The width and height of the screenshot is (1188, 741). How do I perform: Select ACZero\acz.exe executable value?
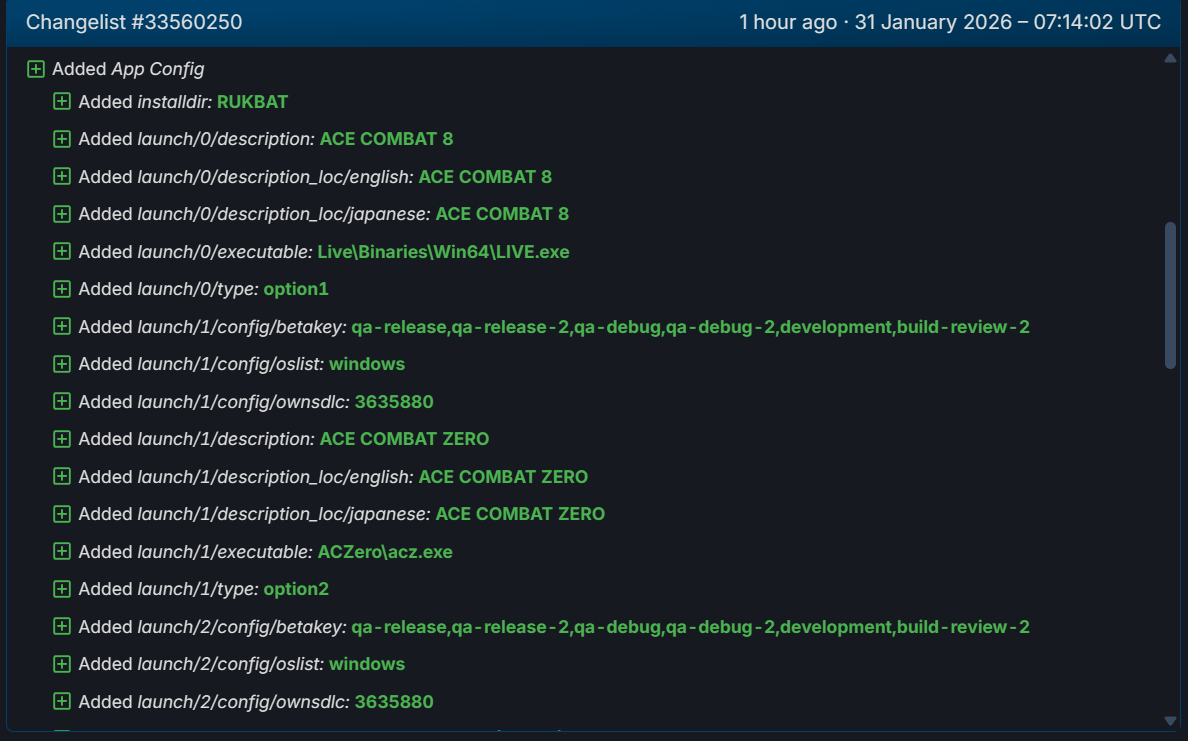(x=385, y=552)
